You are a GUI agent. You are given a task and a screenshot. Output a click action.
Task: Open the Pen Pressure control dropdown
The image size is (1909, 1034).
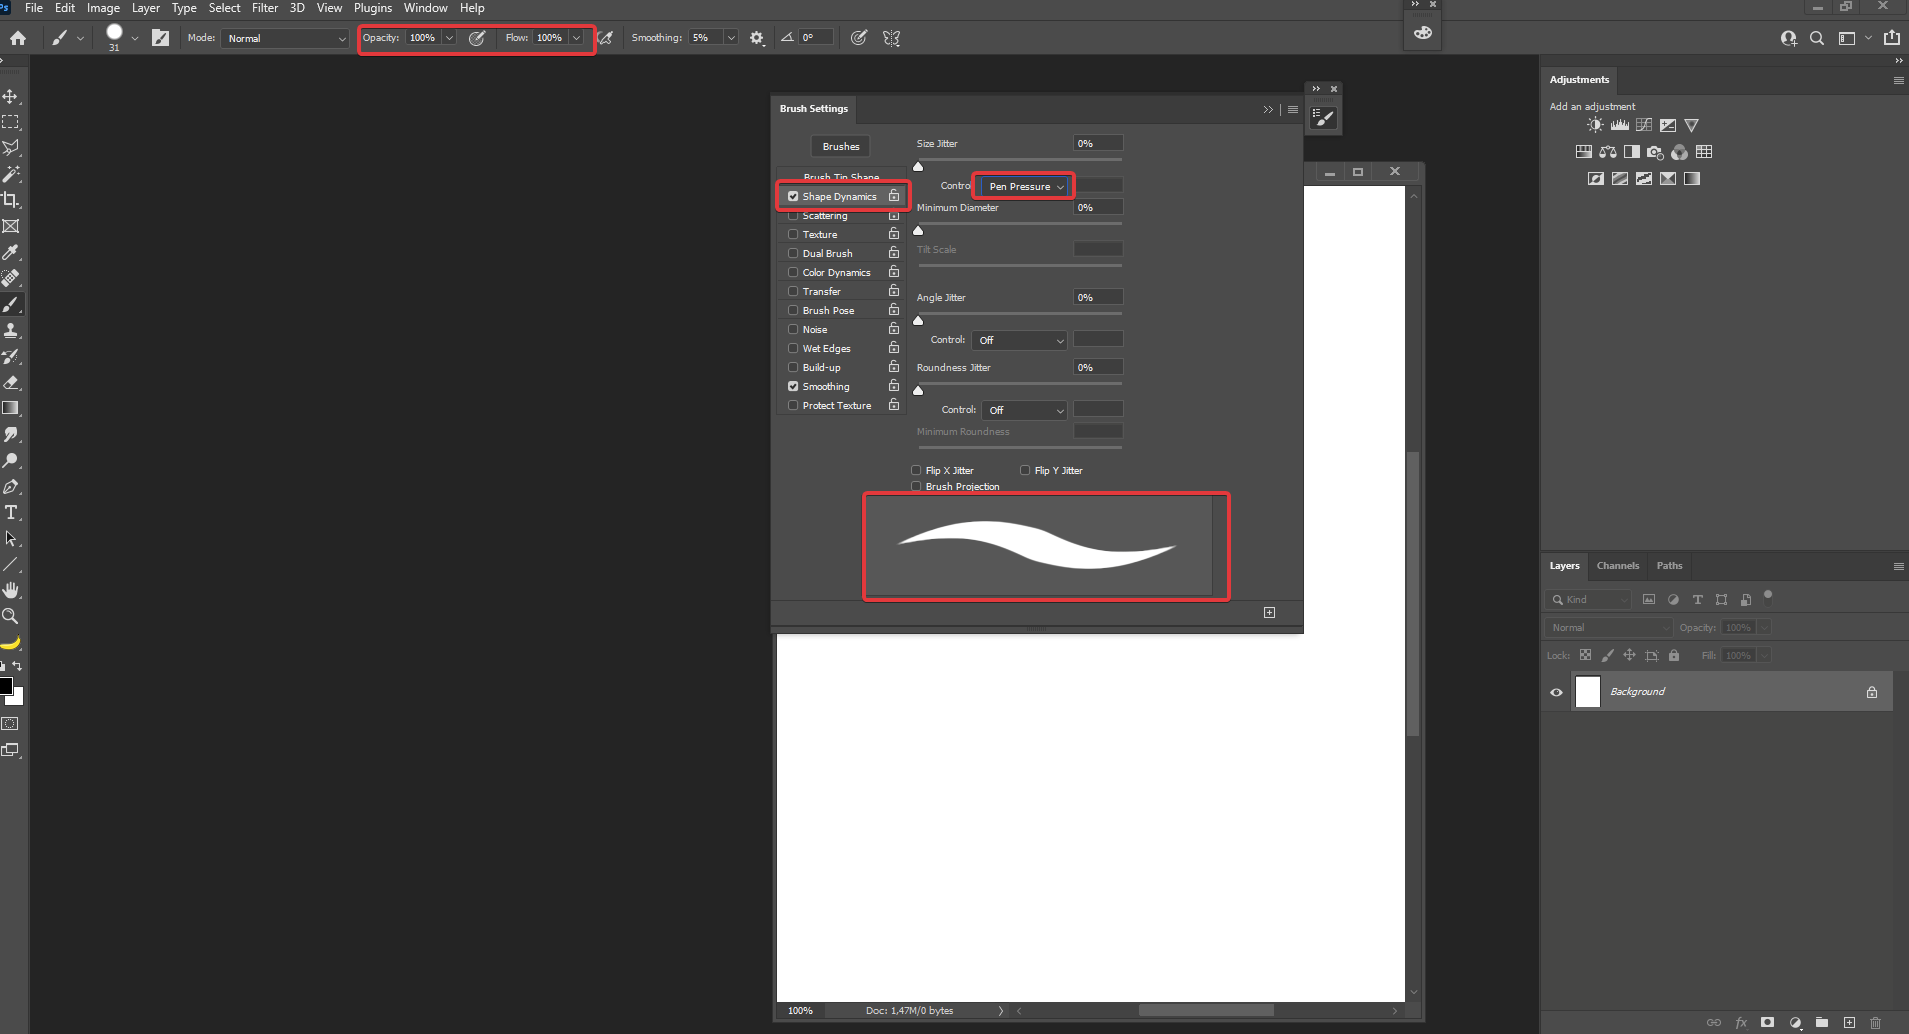tap(1025, 187)
